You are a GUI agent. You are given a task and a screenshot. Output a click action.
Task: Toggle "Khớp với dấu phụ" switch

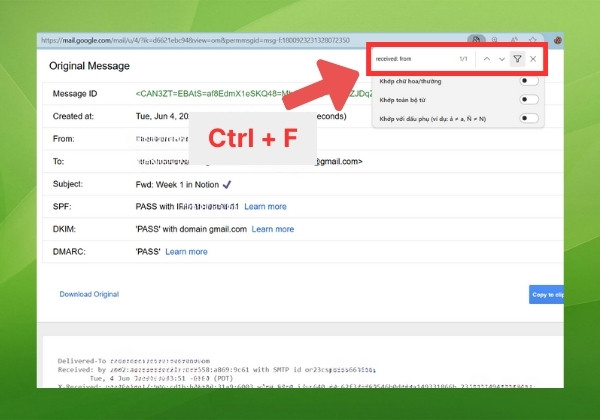(529, 118)
